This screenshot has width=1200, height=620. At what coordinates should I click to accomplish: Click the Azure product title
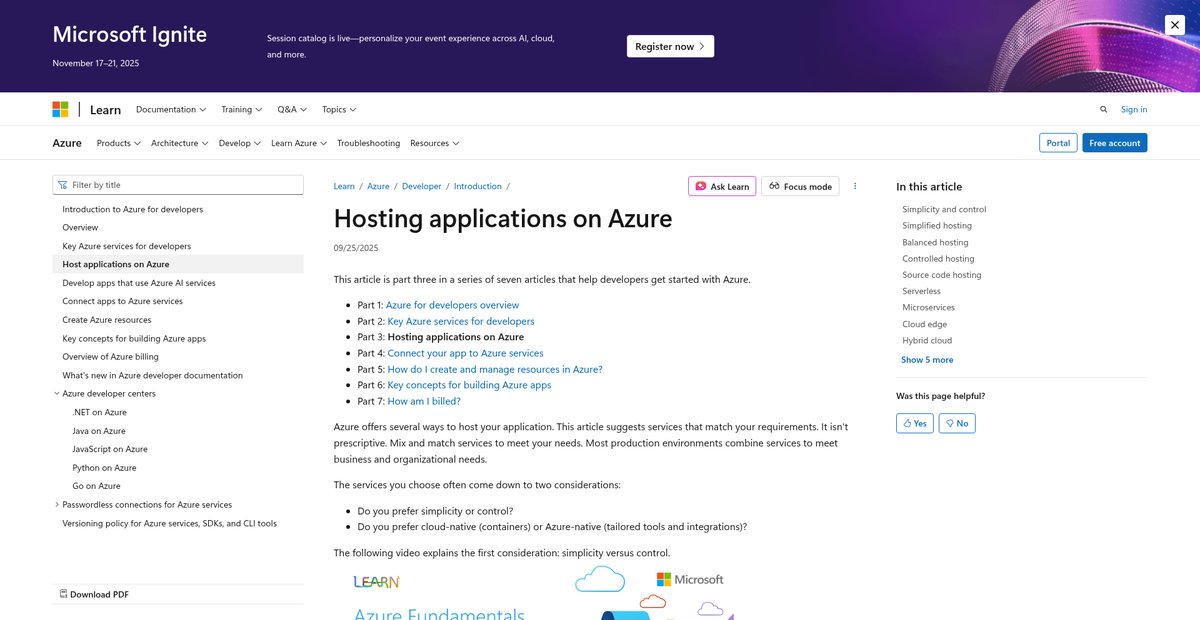[67, 143]
